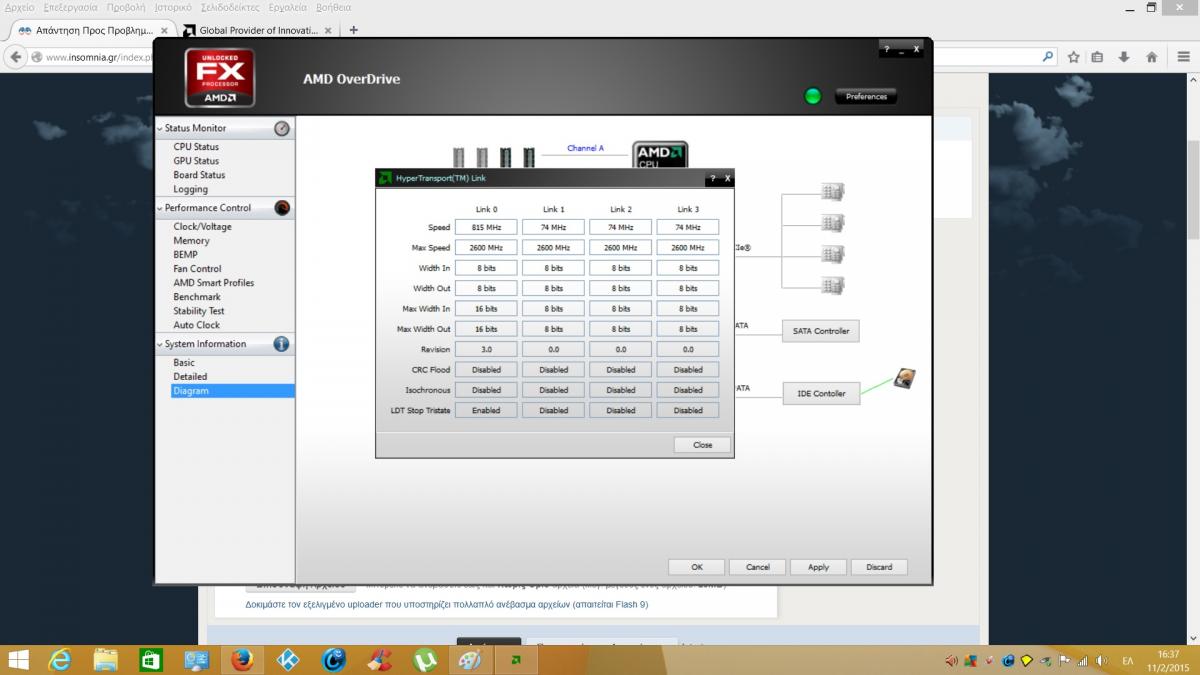Open Firefox Εργαλεία menu
The width and height of the screenshot is (1200, 675).
tap(288, 7)
